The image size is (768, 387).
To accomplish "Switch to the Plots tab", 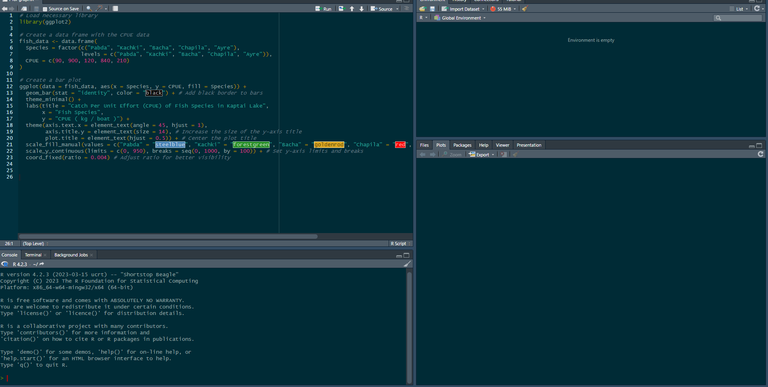I will pos(441,145).
